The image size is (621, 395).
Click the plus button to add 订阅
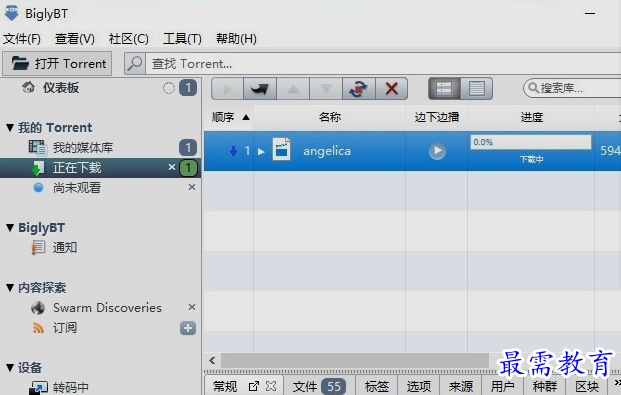point(188,328)
